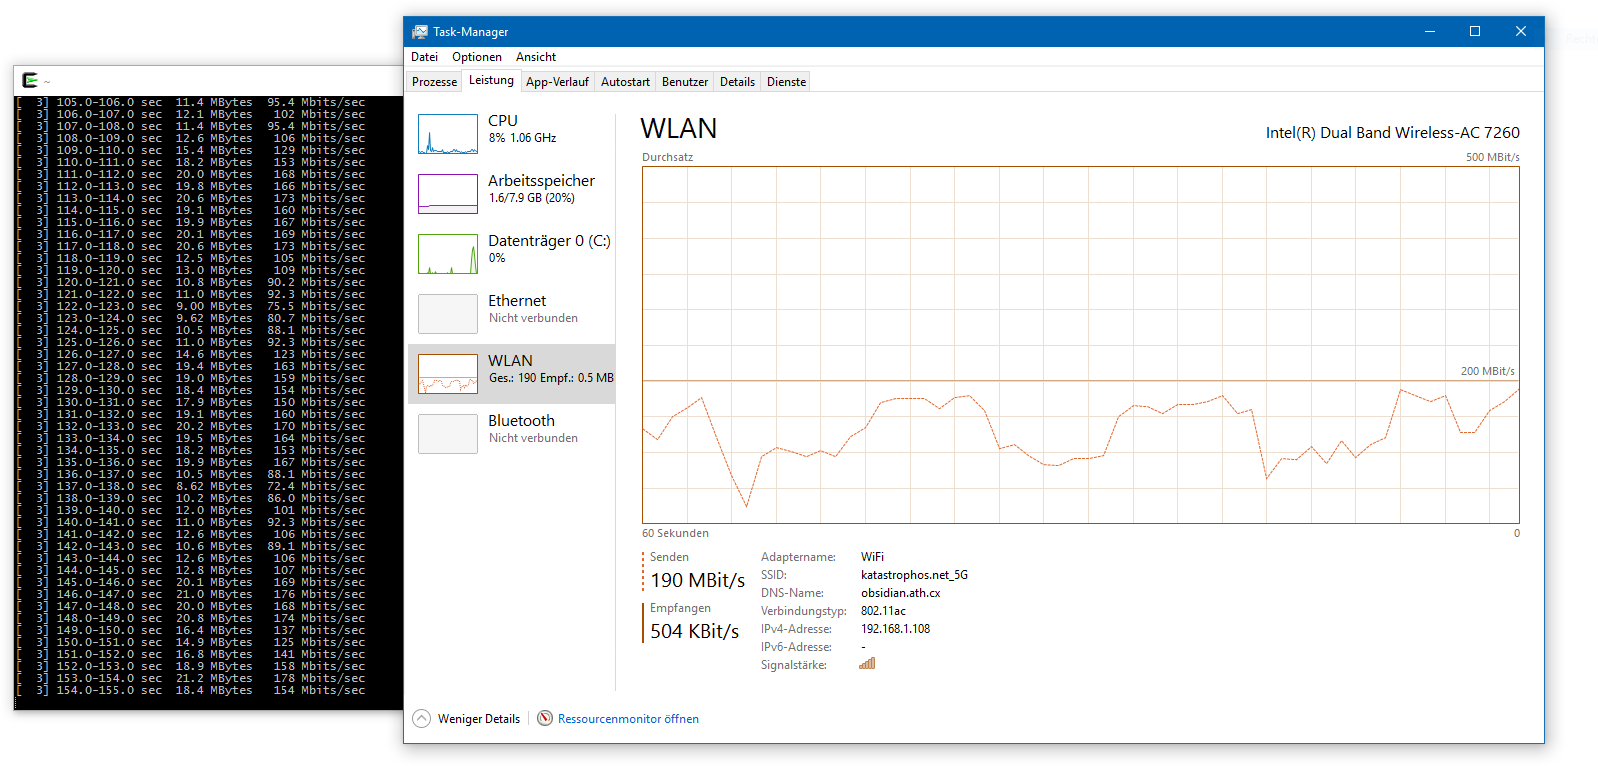1598x766 pixels.
Task: Click the Signalstärke signal bars icon
Action: click(867, 663)
